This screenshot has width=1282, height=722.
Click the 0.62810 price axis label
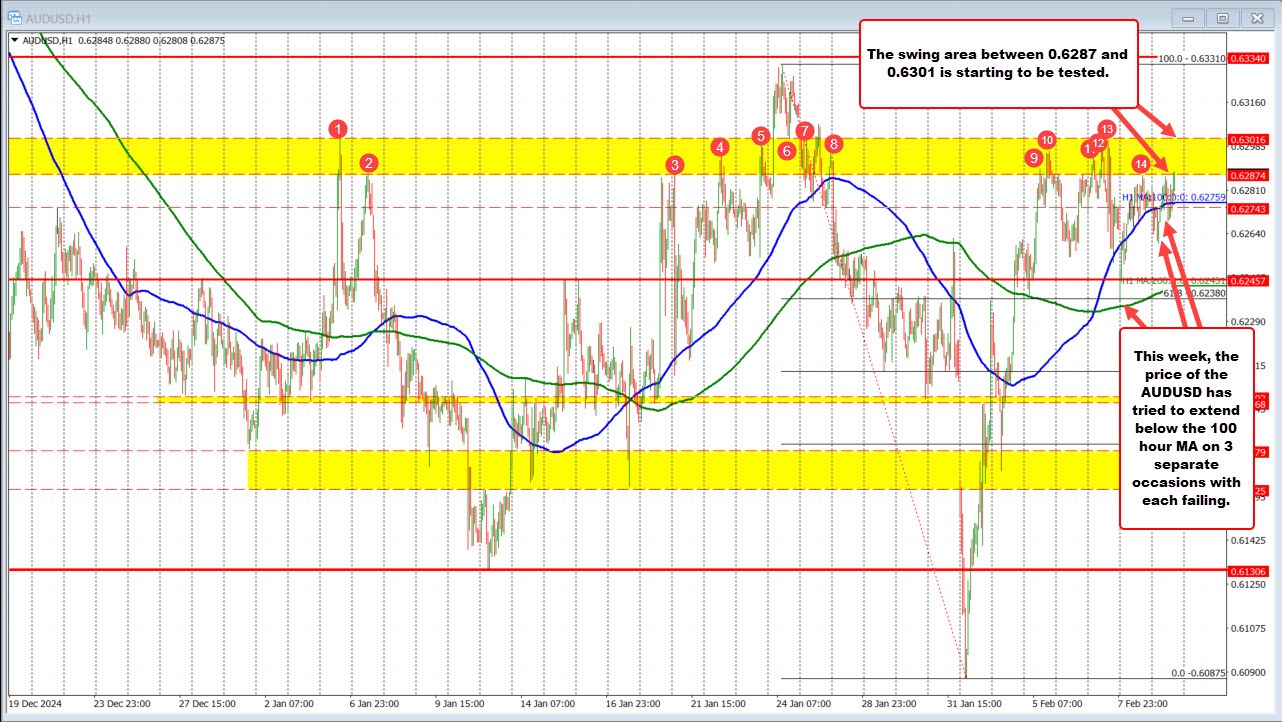[1248, 190]
